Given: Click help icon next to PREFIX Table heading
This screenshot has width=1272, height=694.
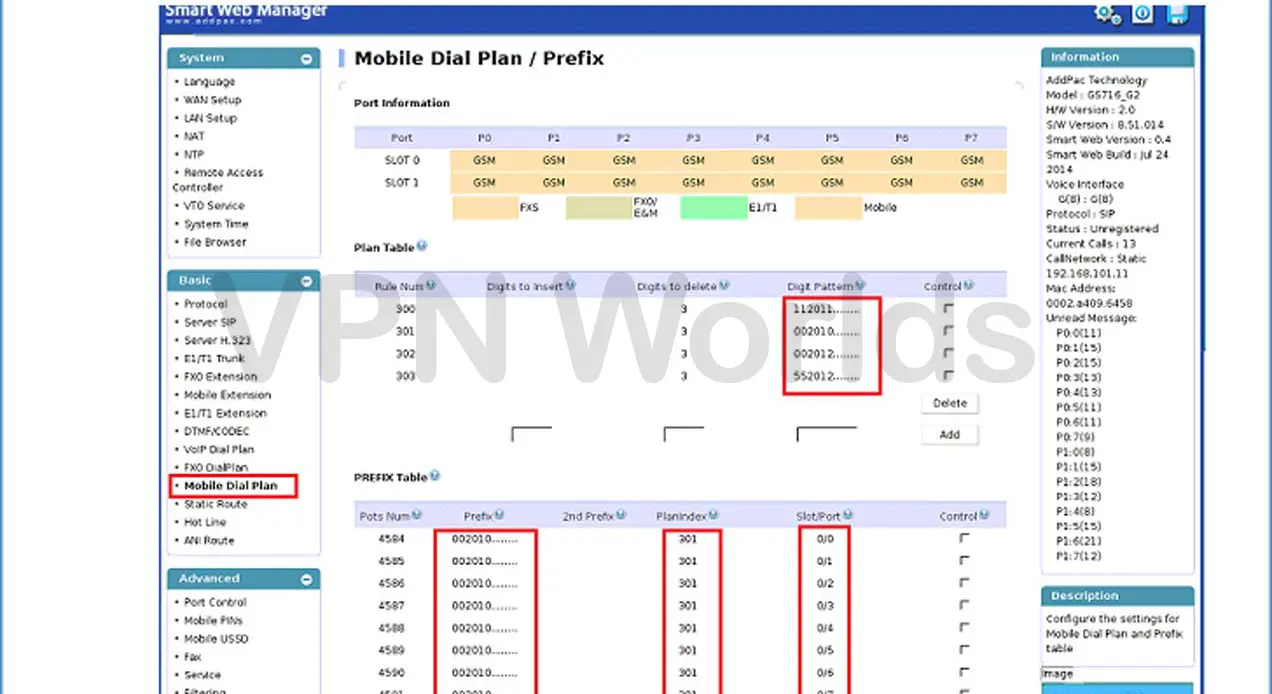Looking at the screenshot, I should click(434, 476).
